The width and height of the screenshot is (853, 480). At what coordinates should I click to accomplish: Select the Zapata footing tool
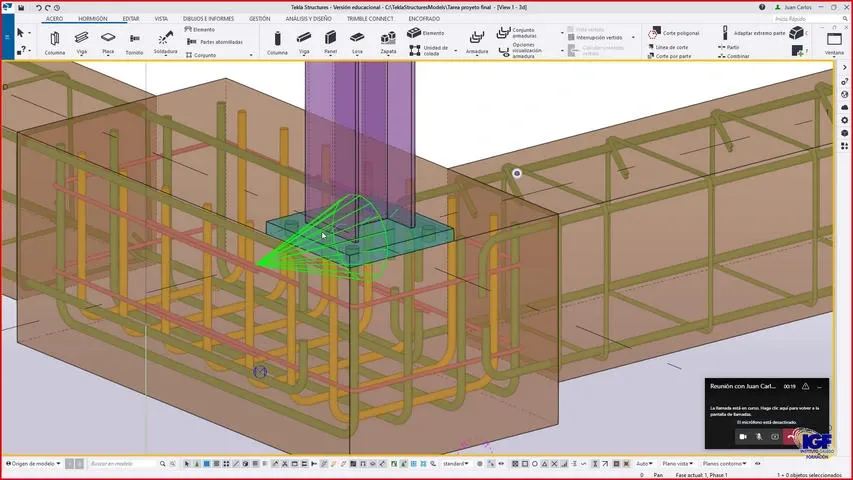click(x=388, y=42)
